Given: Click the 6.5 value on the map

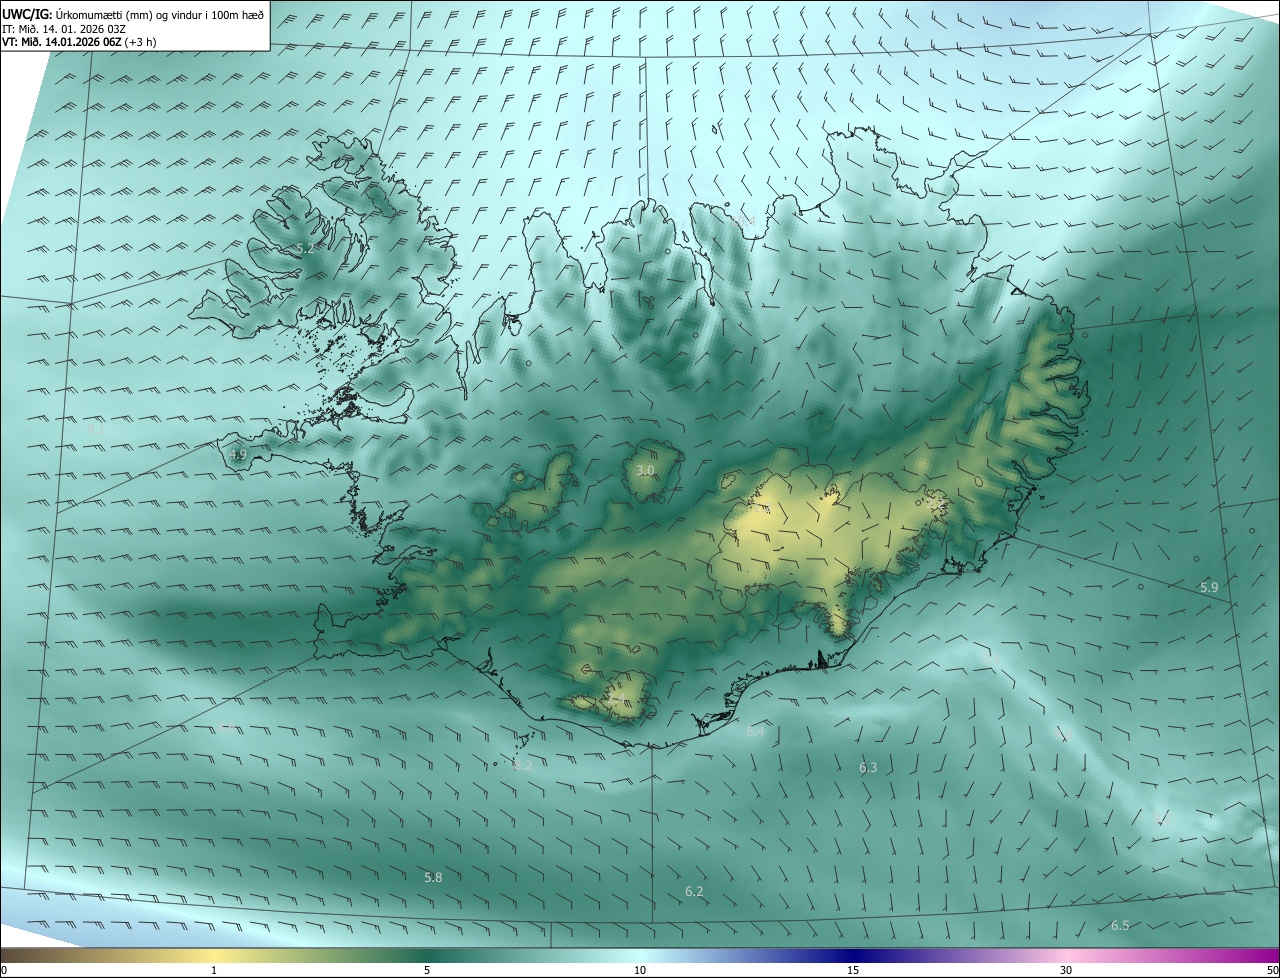Looking at the screenshot, I should 1120,925.
